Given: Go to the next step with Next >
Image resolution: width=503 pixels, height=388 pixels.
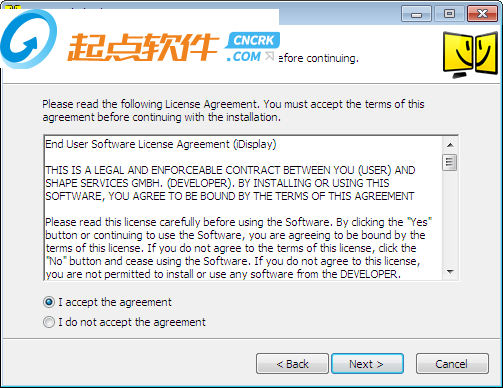Looking at the screenshot, I should (367, 364).
